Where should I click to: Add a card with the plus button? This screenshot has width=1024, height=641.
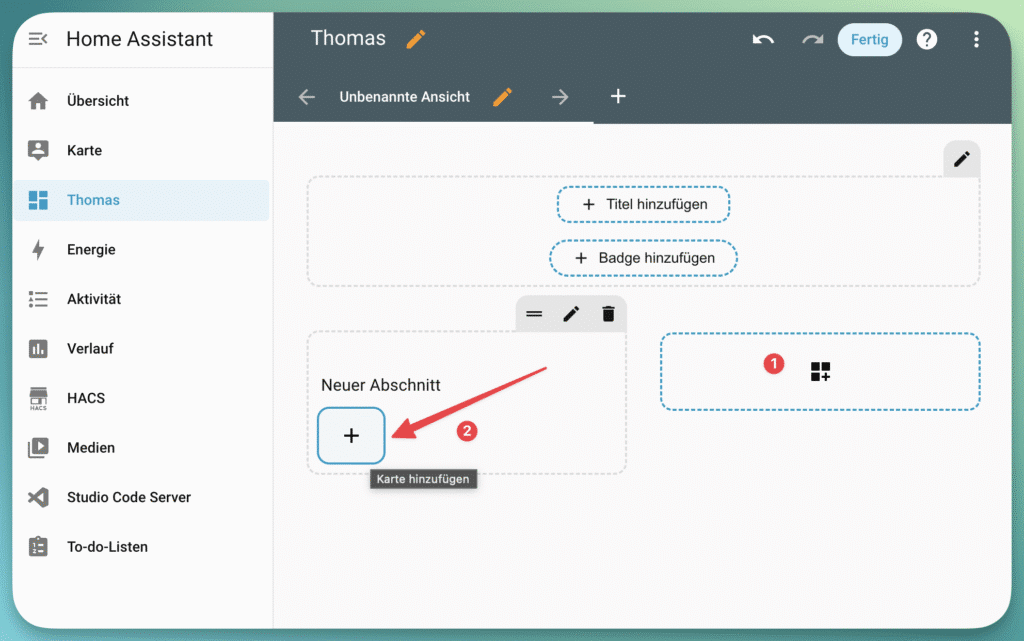(x=351, y=436)
